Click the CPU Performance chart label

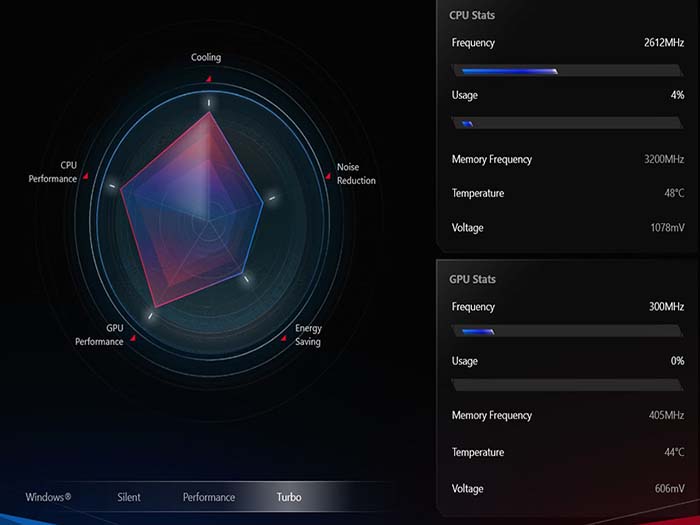[53, 172]
